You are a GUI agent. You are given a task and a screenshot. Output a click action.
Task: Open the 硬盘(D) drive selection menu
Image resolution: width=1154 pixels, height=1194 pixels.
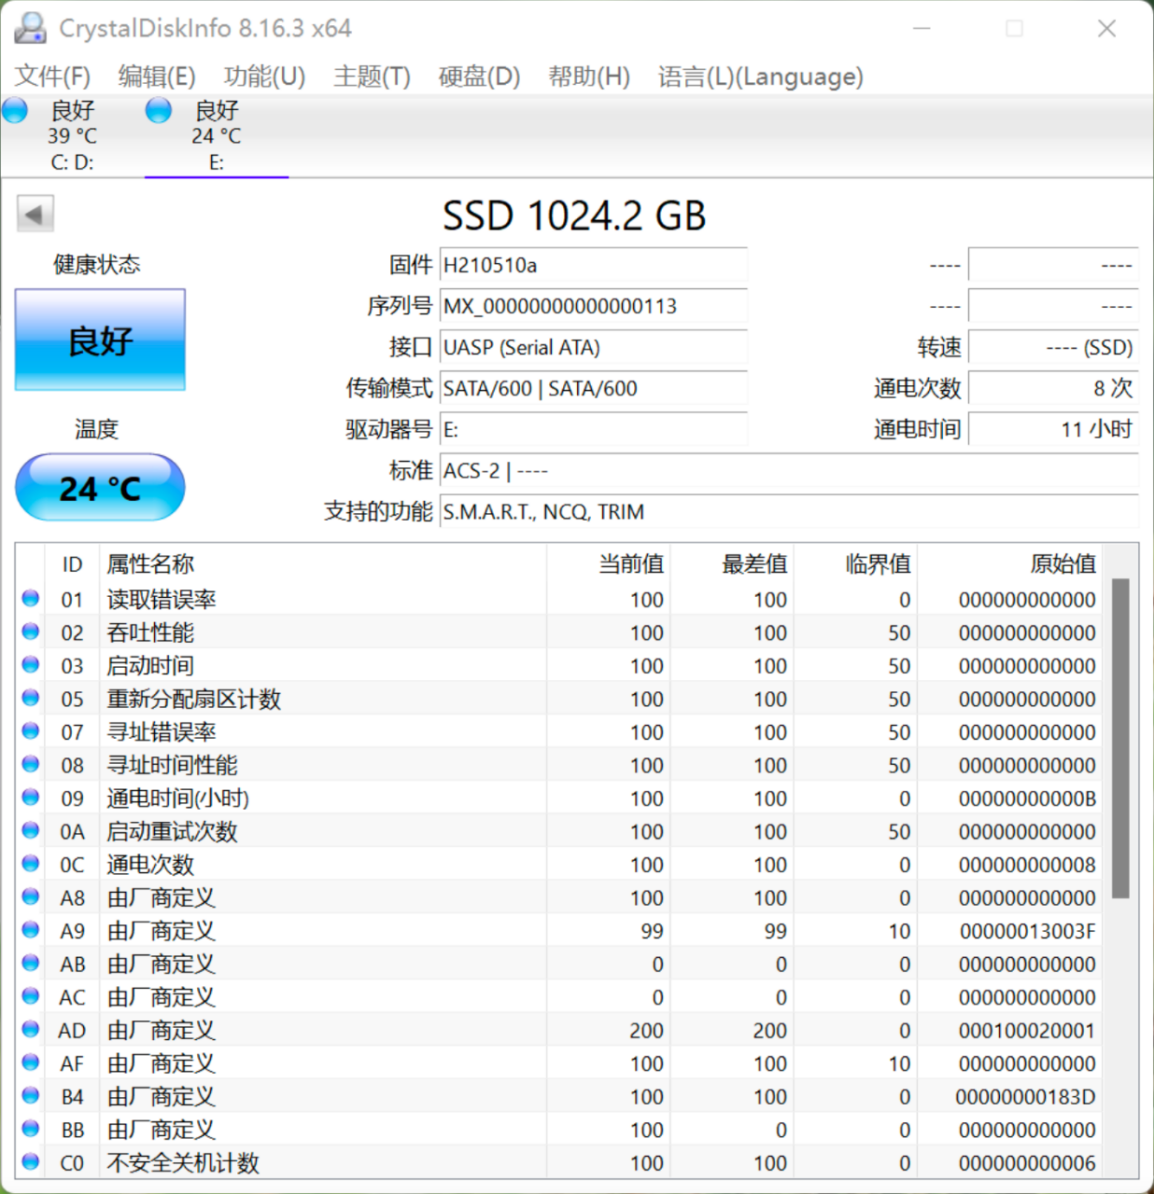coord(479,76)
